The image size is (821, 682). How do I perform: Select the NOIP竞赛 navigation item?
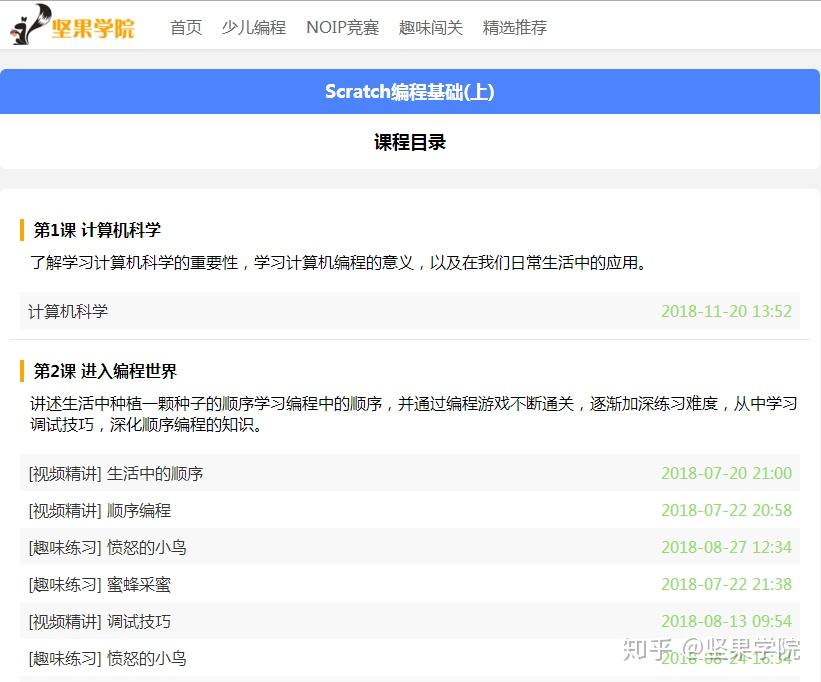[x=342, y=27]
